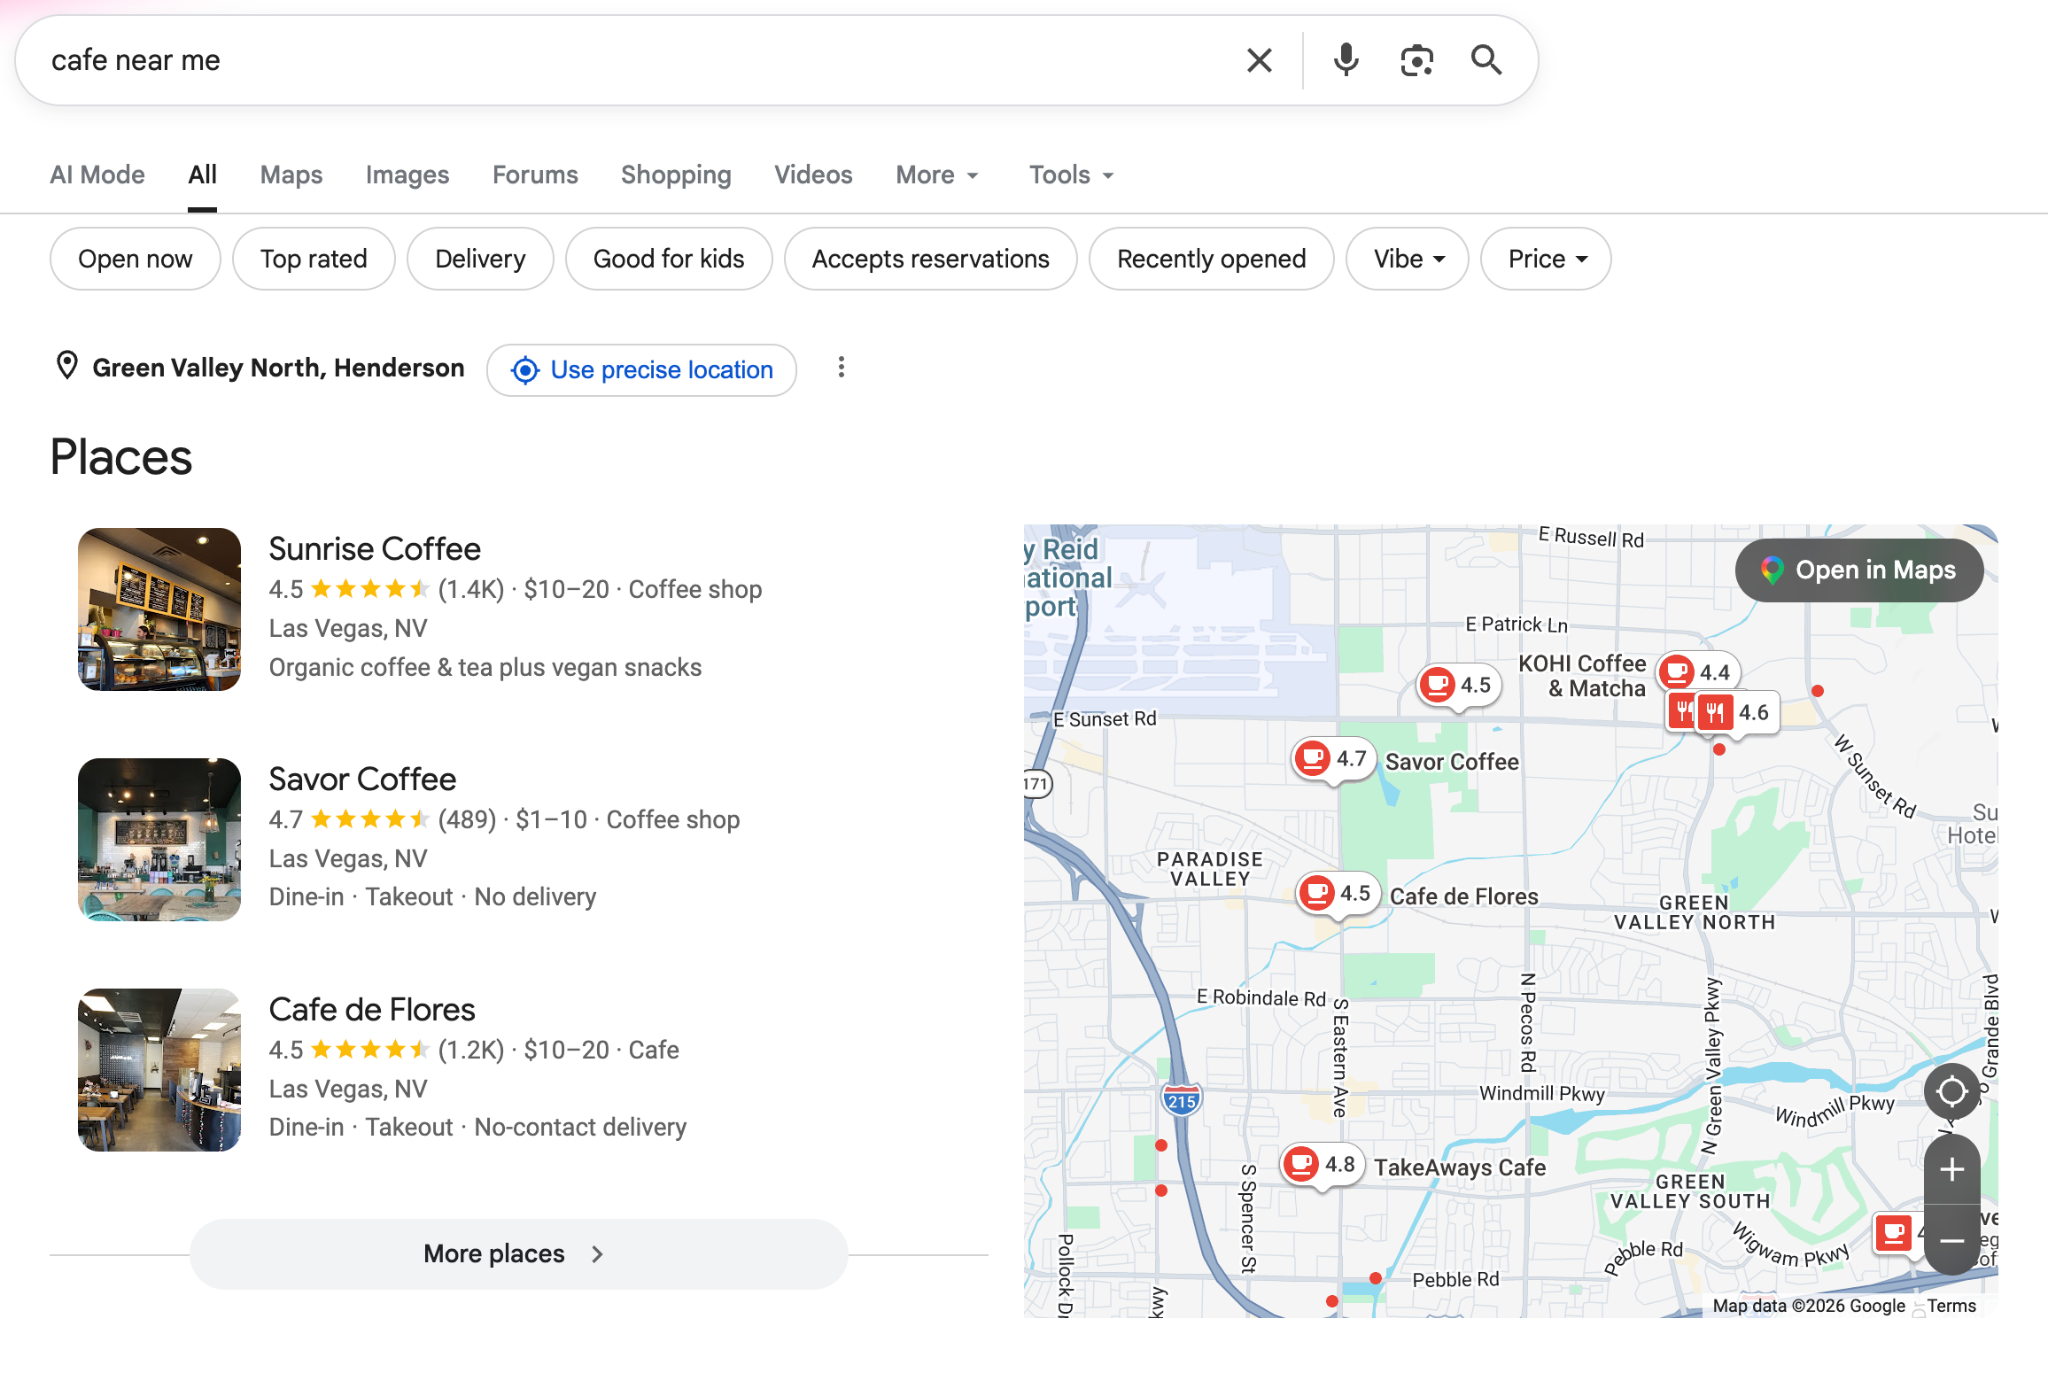2048x1391 pixels.
Task: Click the 'KOHI Coffee & Matcha' map label
Action: [1582, 676]
